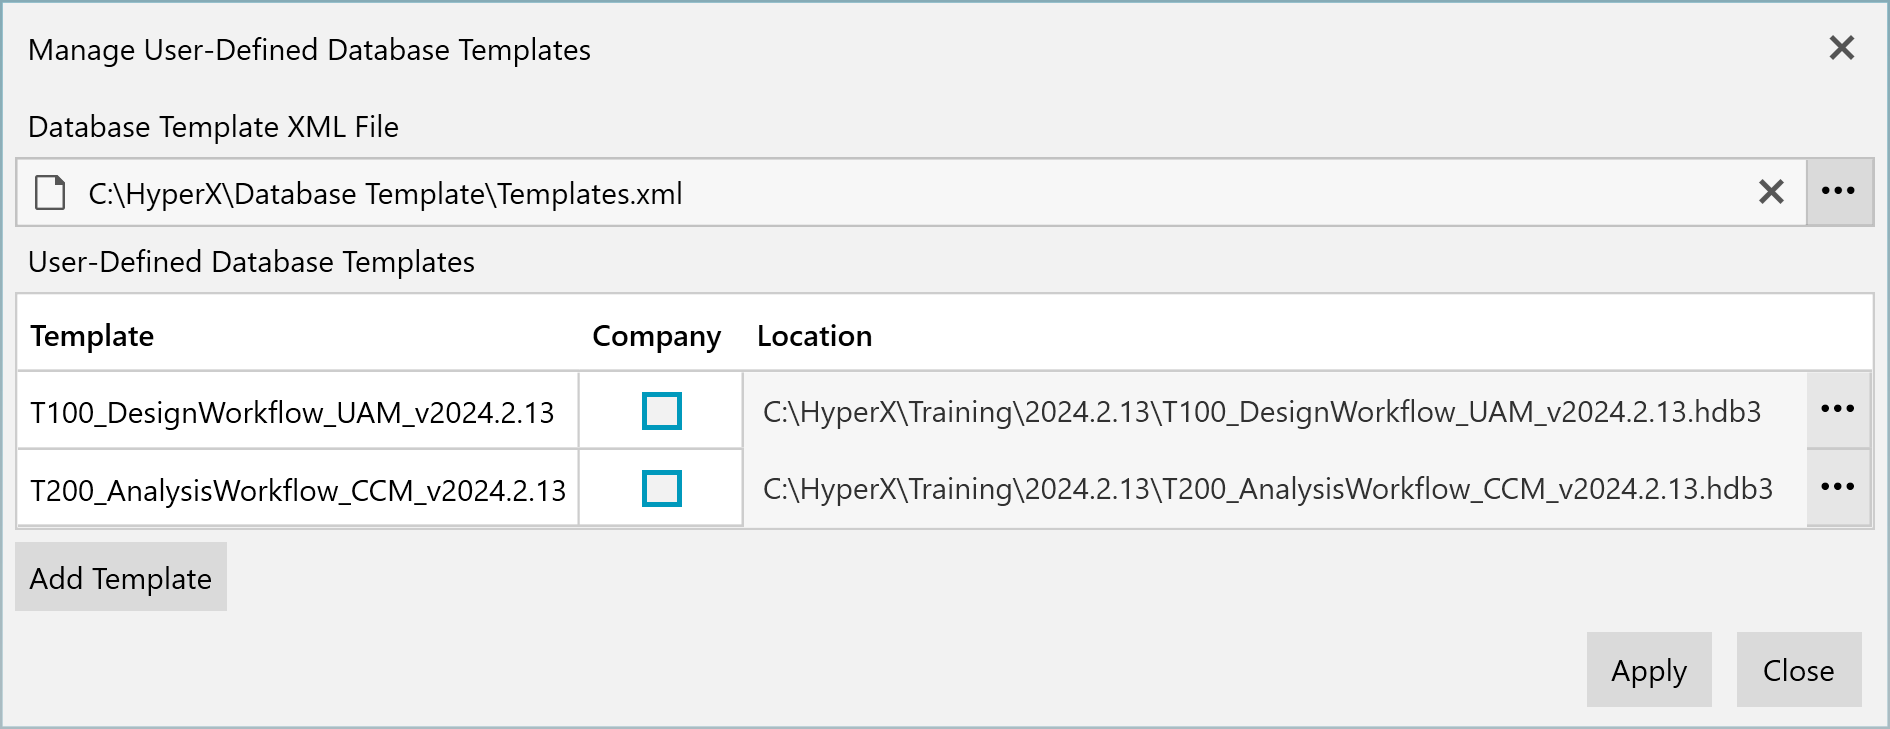1890x729 pixels.
Task: Click the Database Template XML File label
Action: [213, 127]
